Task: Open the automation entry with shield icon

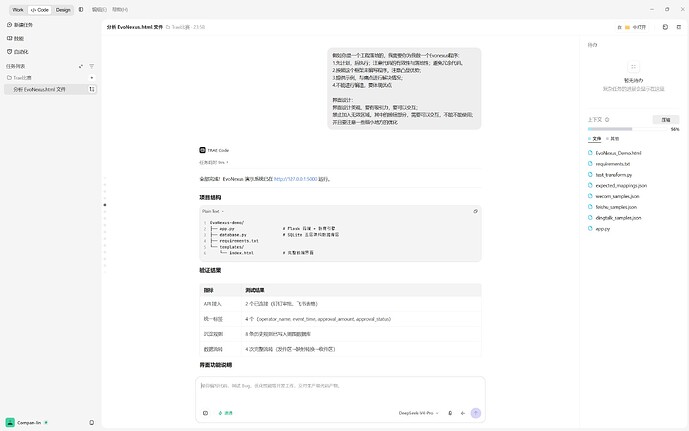Action: tap(18, 51)
